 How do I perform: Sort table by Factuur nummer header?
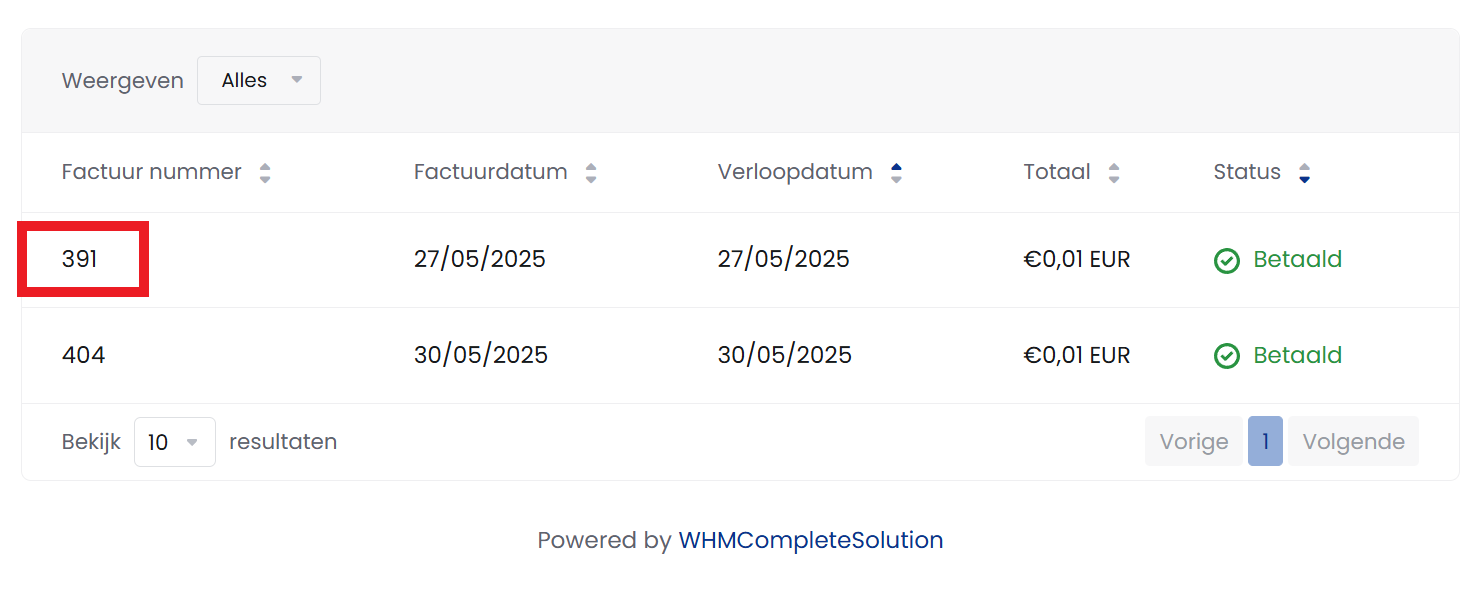click(152, 172)
